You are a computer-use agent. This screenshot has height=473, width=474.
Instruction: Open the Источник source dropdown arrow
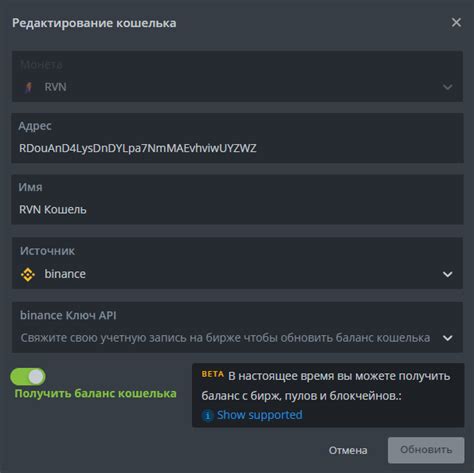click(447, 274)
